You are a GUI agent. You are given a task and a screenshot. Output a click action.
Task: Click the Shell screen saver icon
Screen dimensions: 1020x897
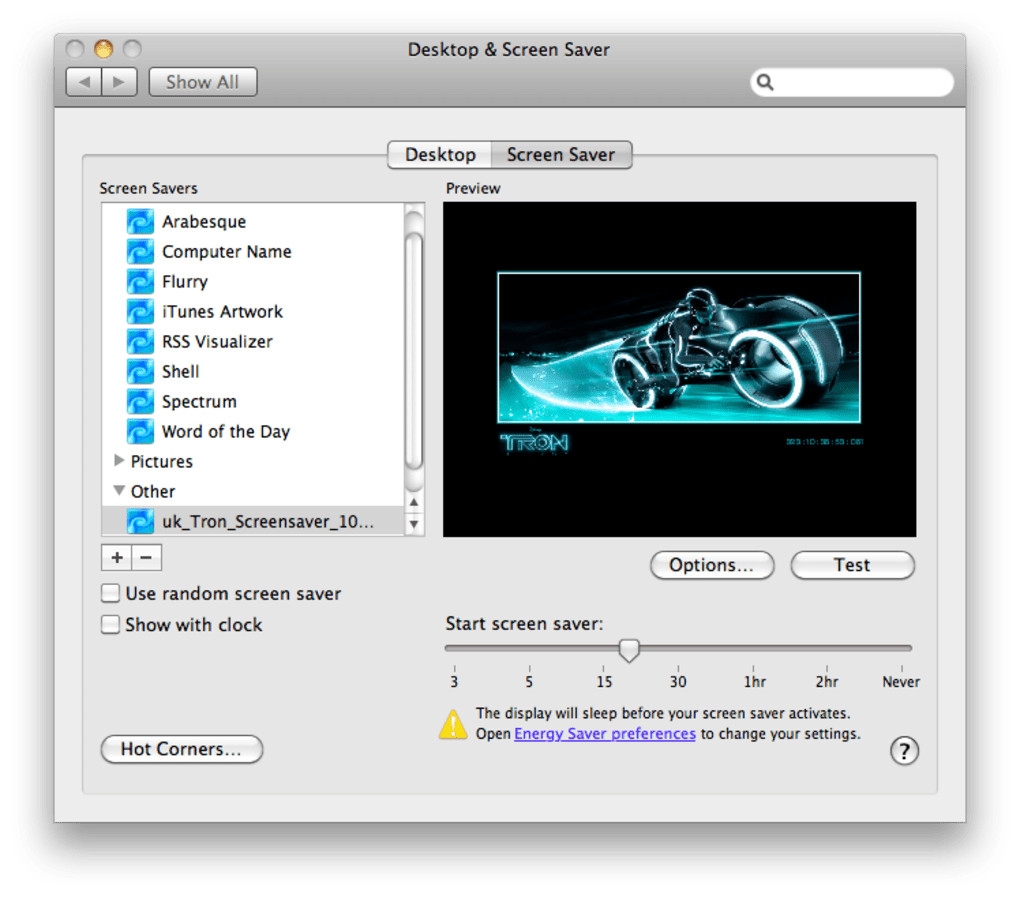click(140, 371)
